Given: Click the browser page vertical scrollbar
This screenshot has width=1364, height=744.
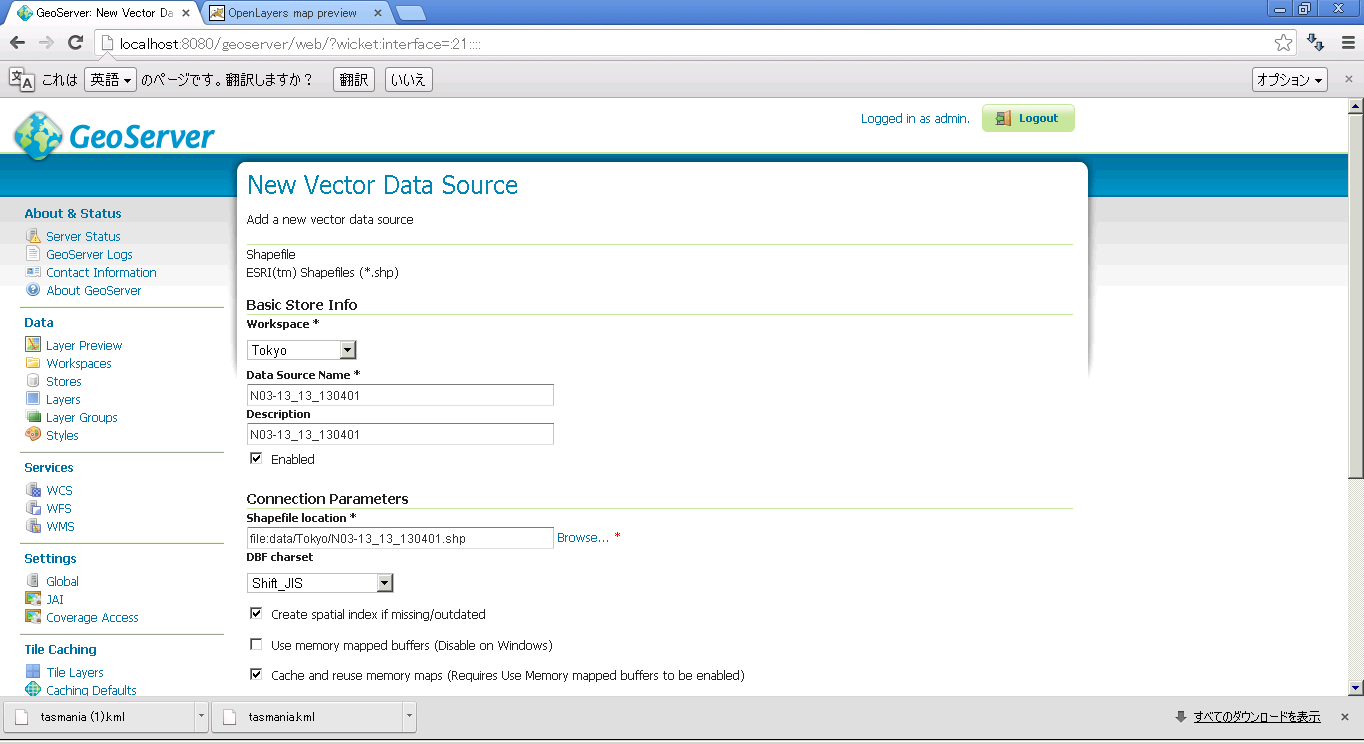Looking at the screenshot, I should [1355, 300].
